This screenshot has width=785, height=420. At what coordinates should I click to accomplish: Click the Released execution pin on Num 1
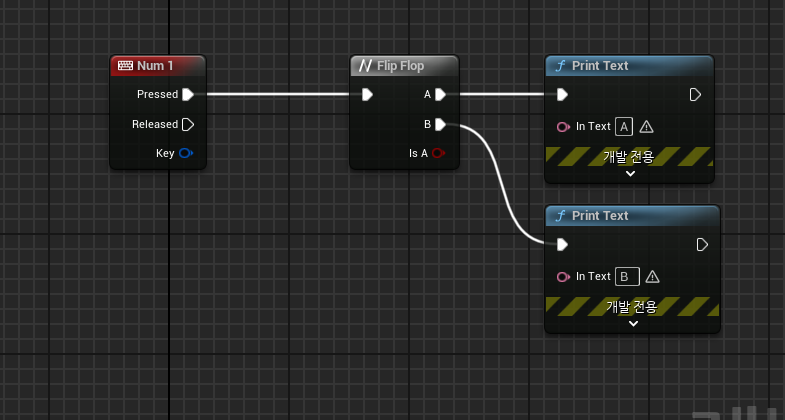188,124
